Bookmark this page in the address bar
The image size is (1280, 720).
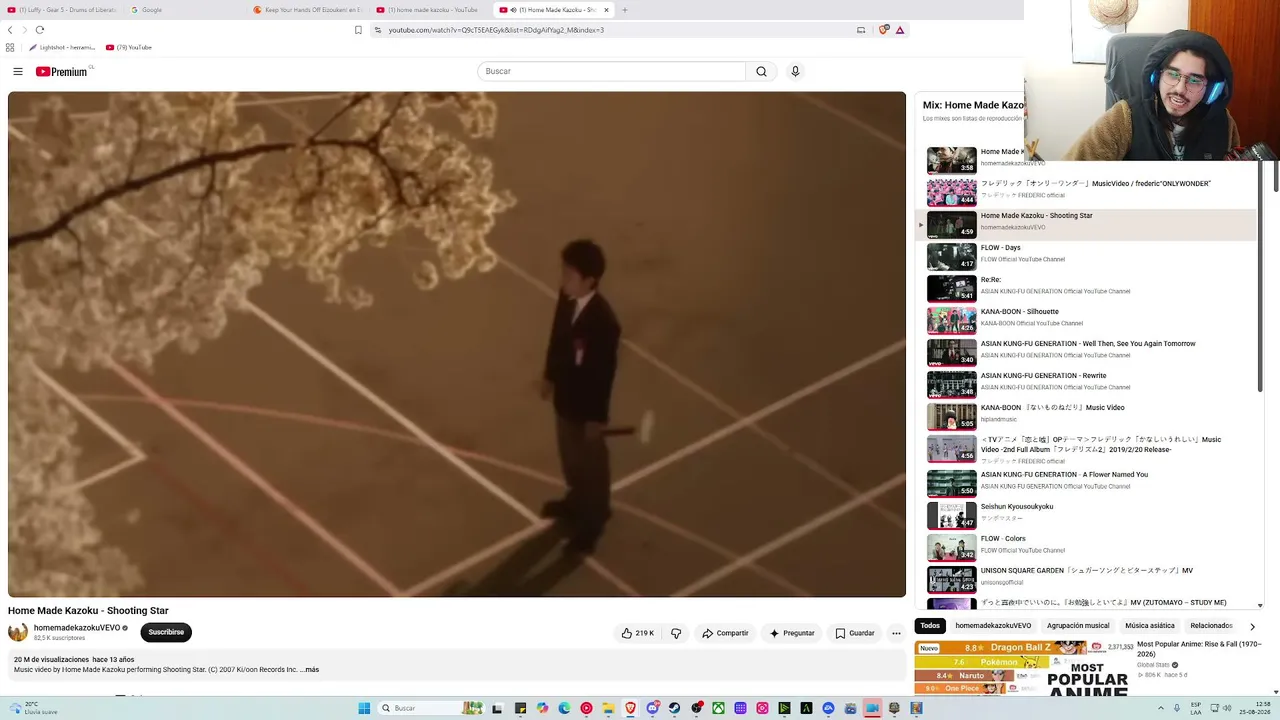pos(358,30)
